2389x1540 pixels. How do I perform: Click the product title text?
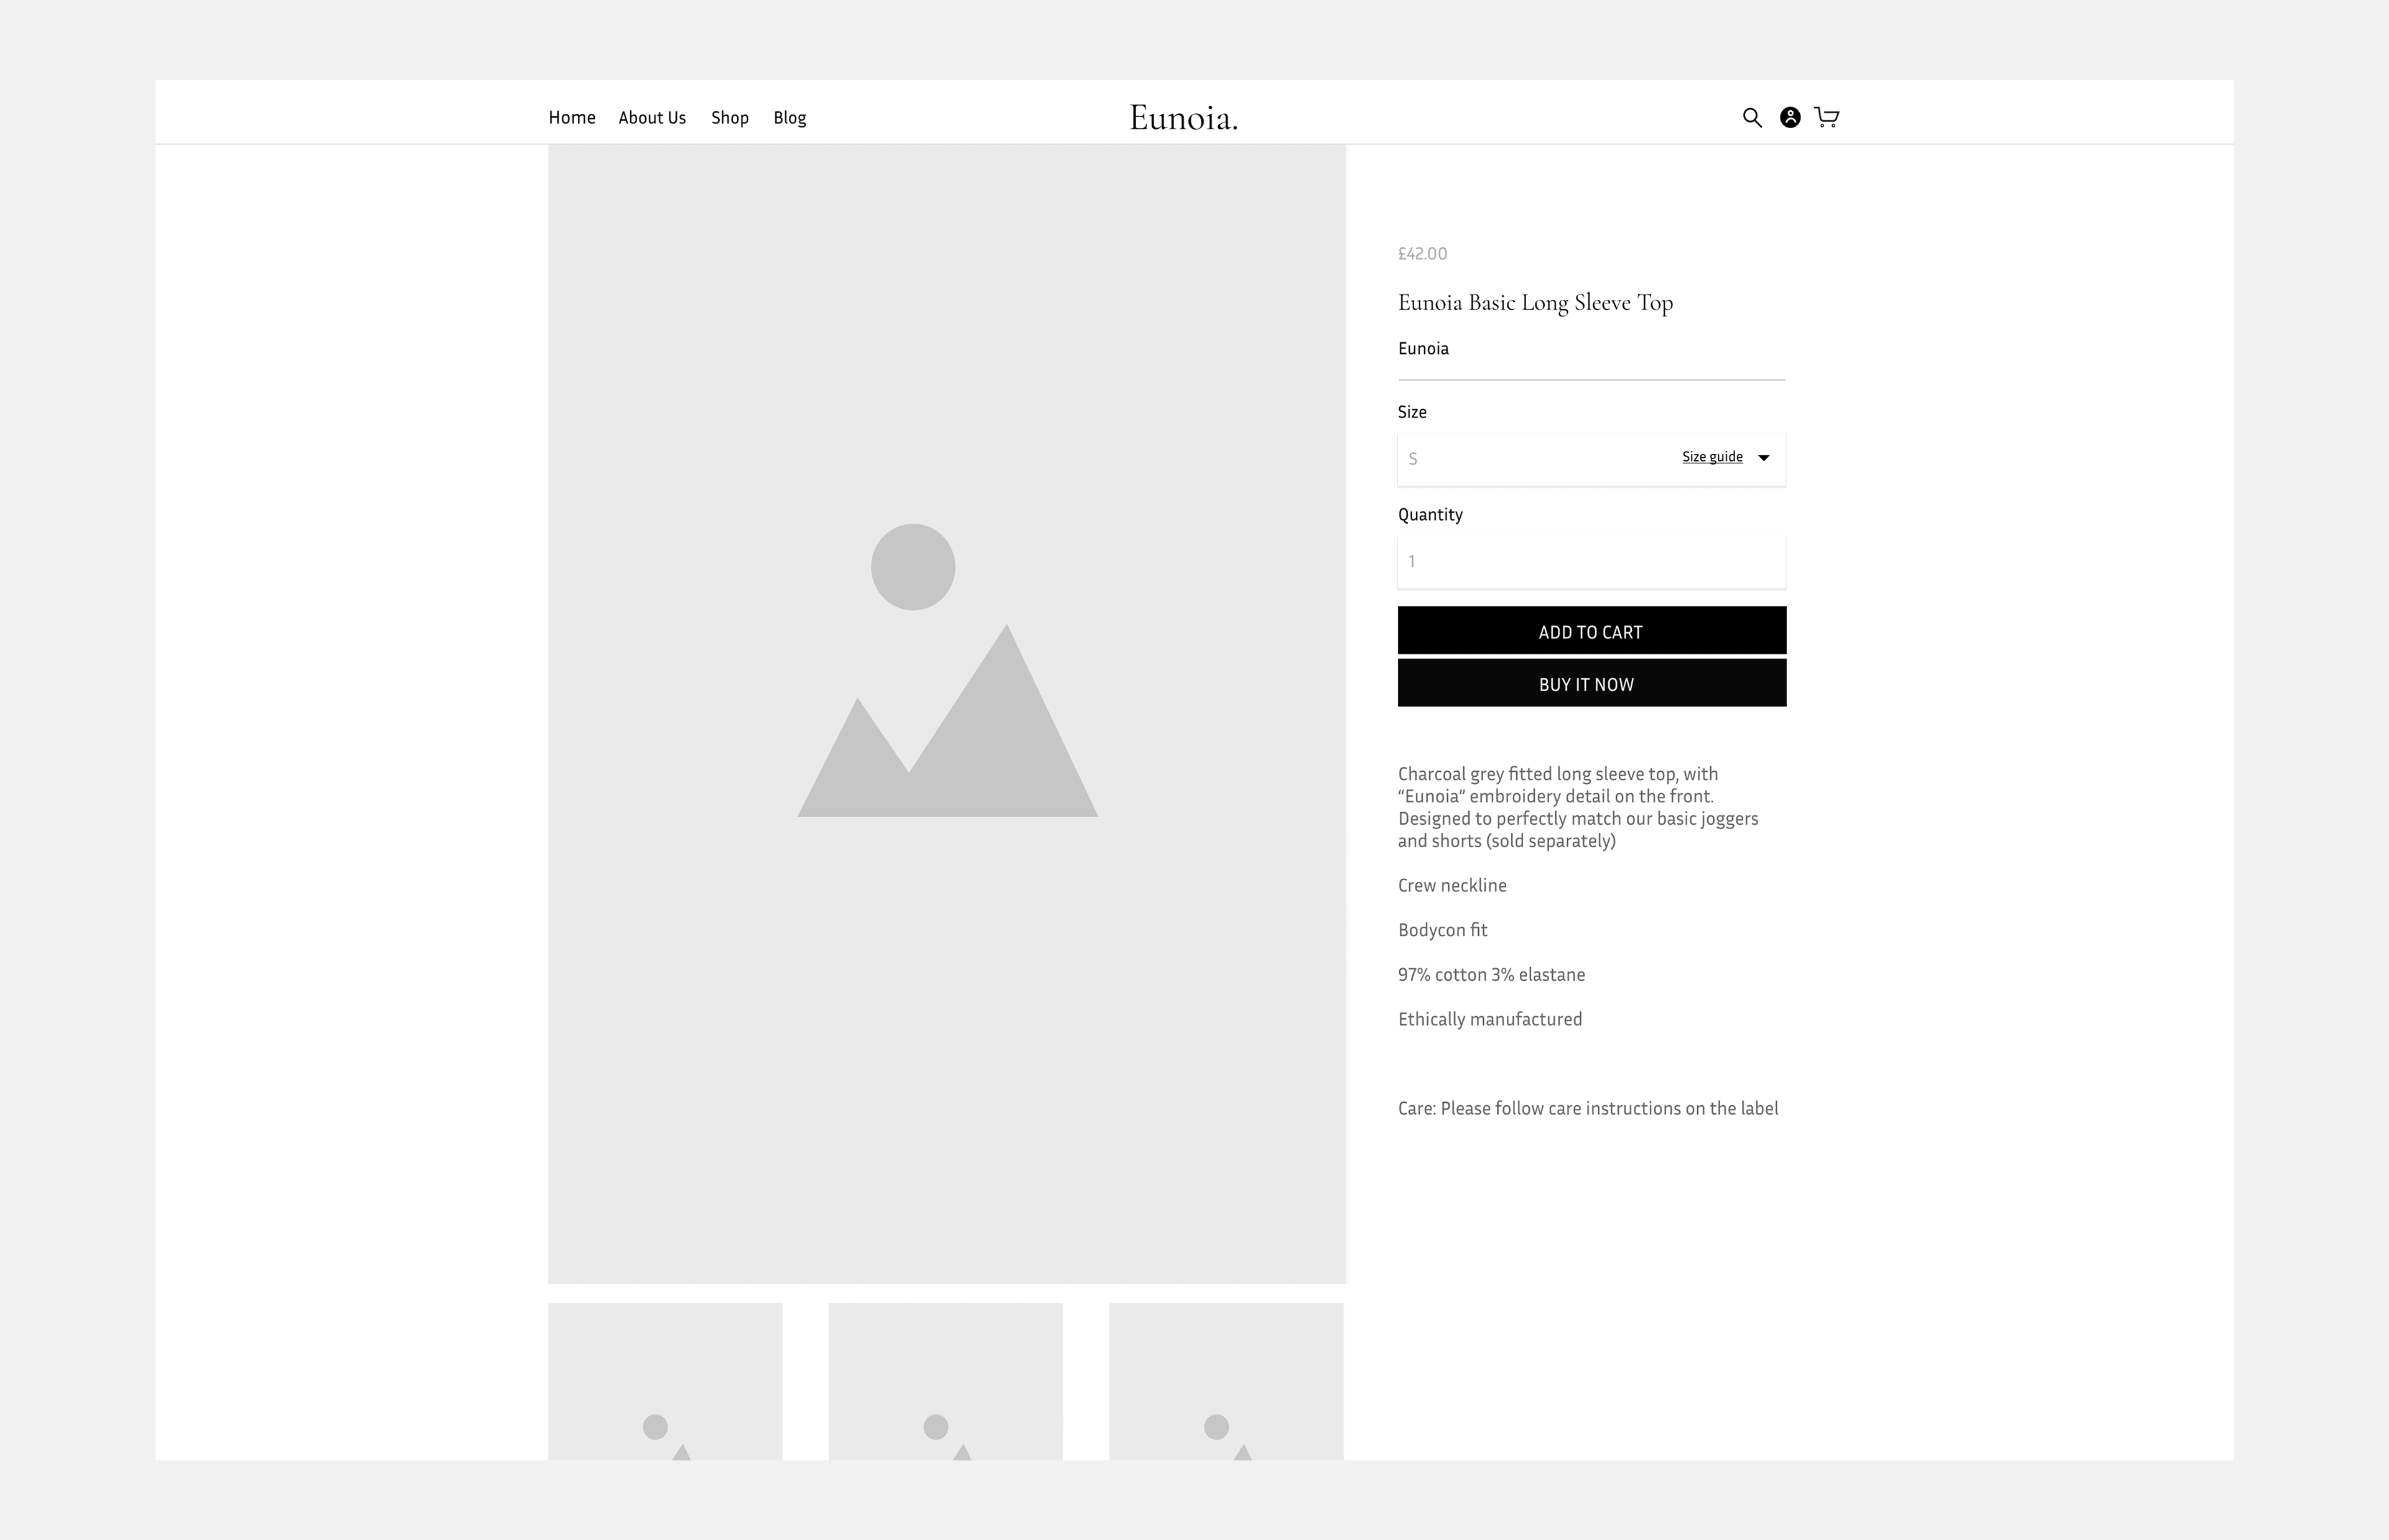coord(1535,303)
